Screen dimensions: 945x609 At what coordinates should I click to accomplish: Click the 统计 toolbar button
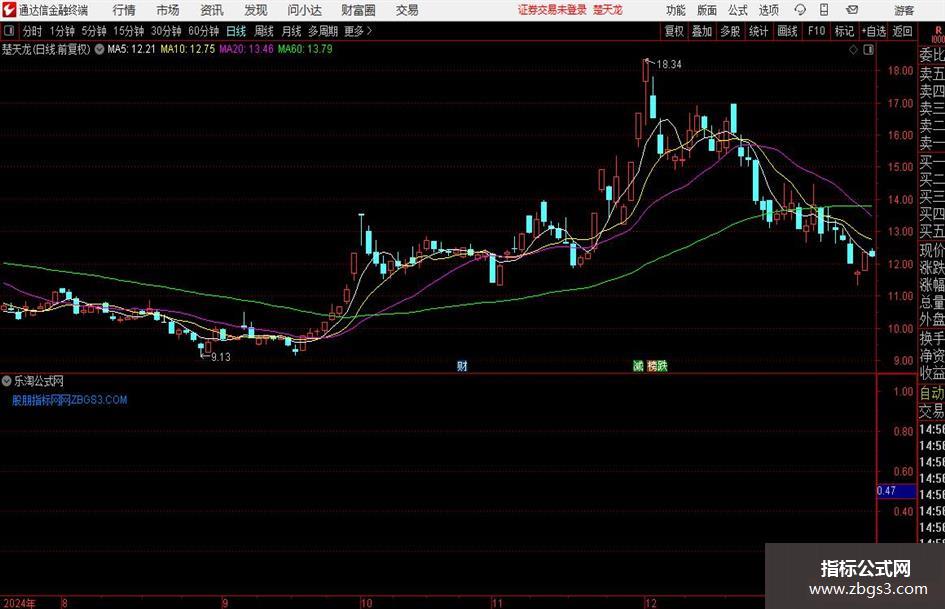point(758,31)
